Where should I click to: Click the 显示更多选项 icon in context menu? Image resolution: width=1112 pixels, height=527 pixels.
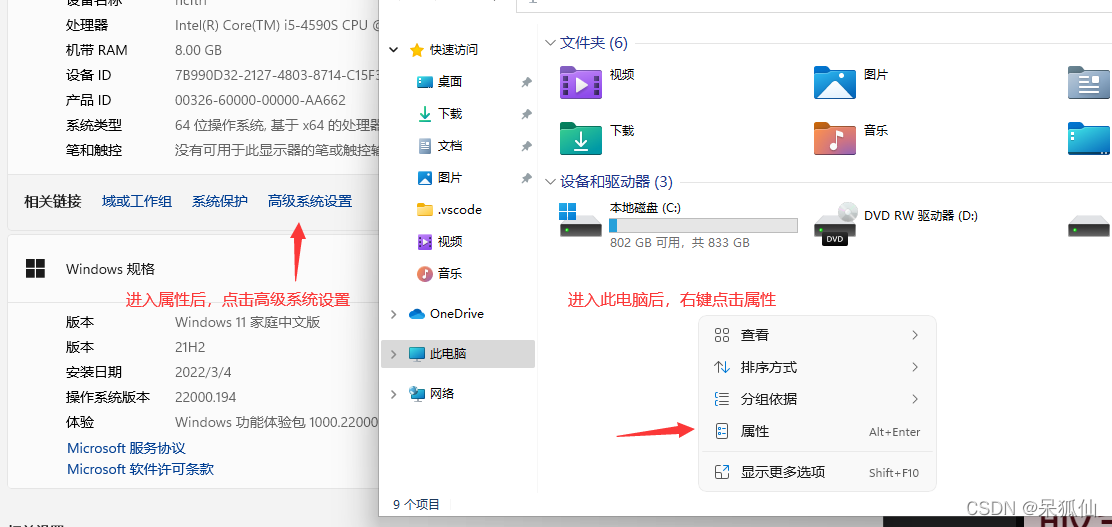[722, 472]
